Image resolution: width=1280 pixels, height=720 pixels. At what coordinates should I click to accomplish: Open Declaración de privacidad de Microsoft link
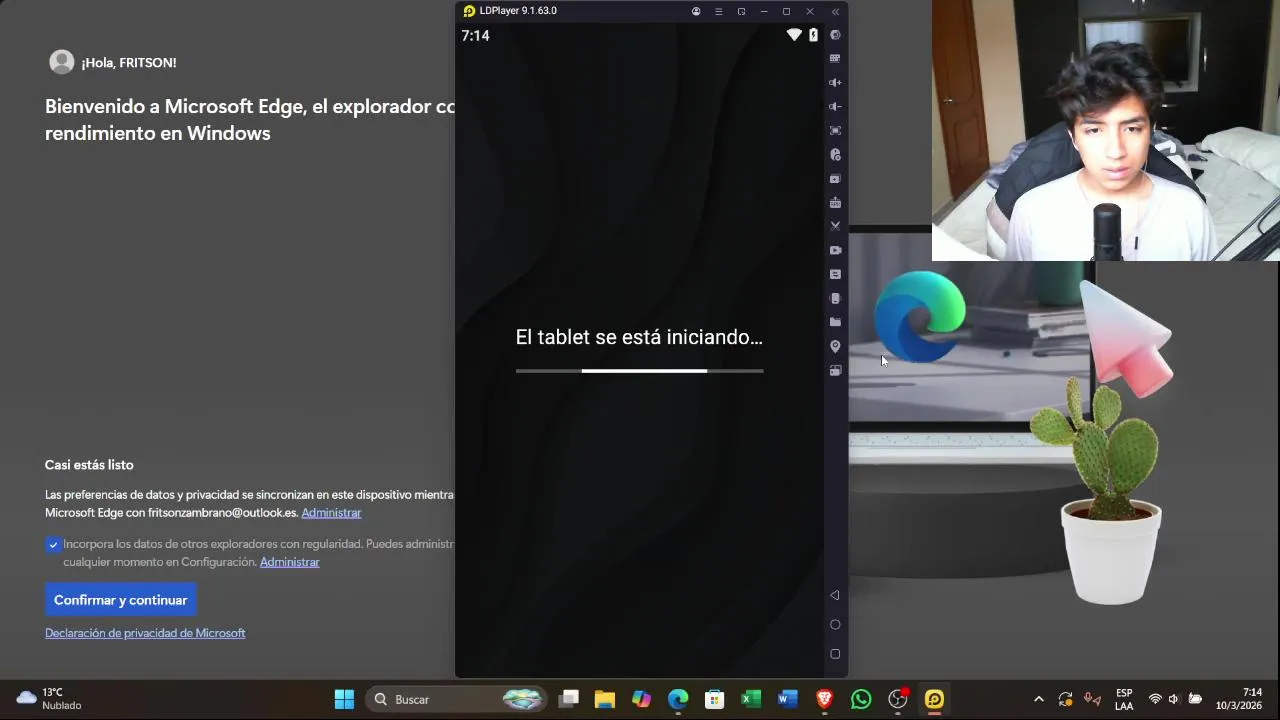[145, 633]
